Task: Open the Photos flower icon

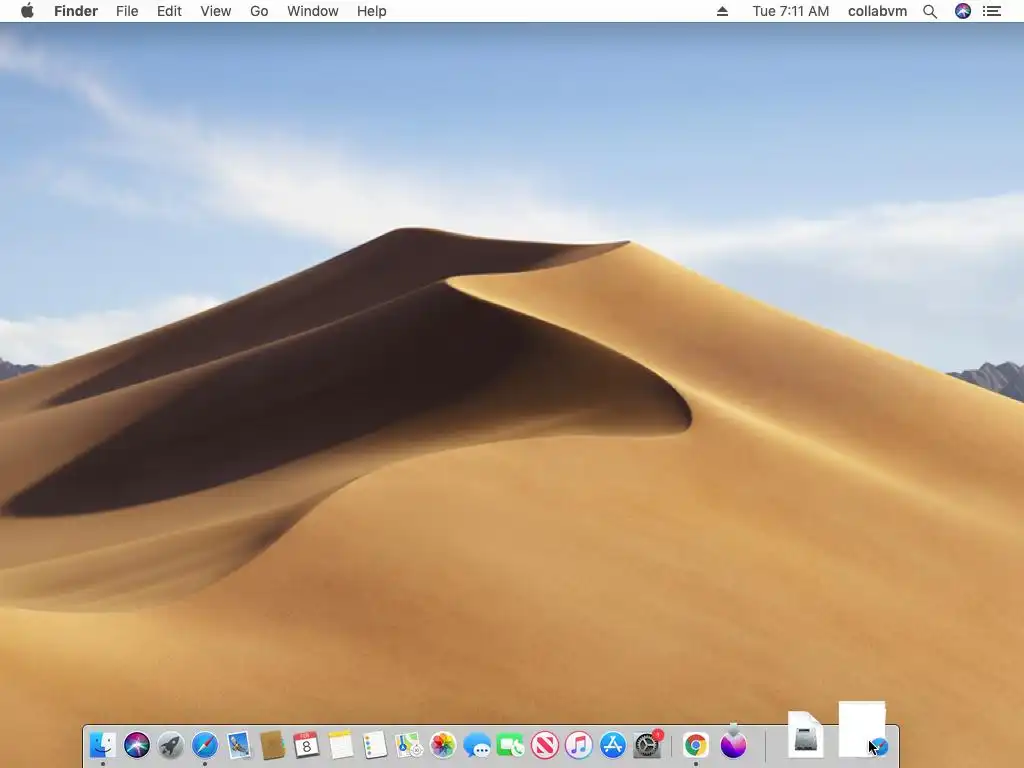Action: [x=443, y=744]
